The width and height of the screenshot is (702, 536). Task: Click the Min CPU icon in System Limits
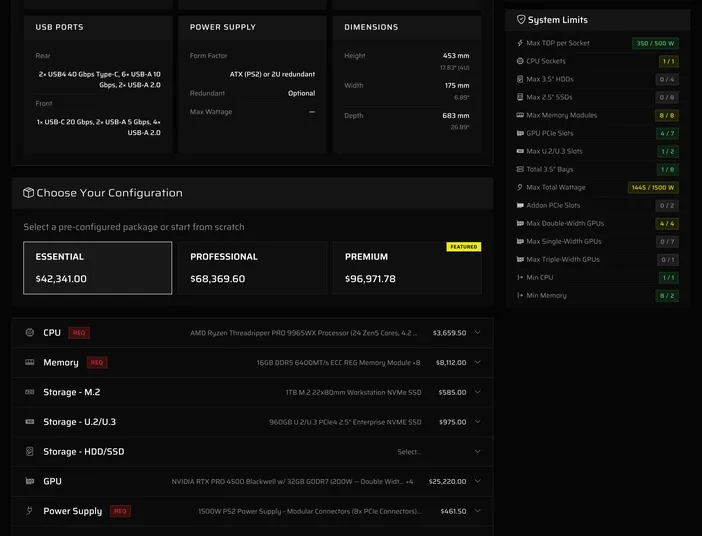[520, 277]
